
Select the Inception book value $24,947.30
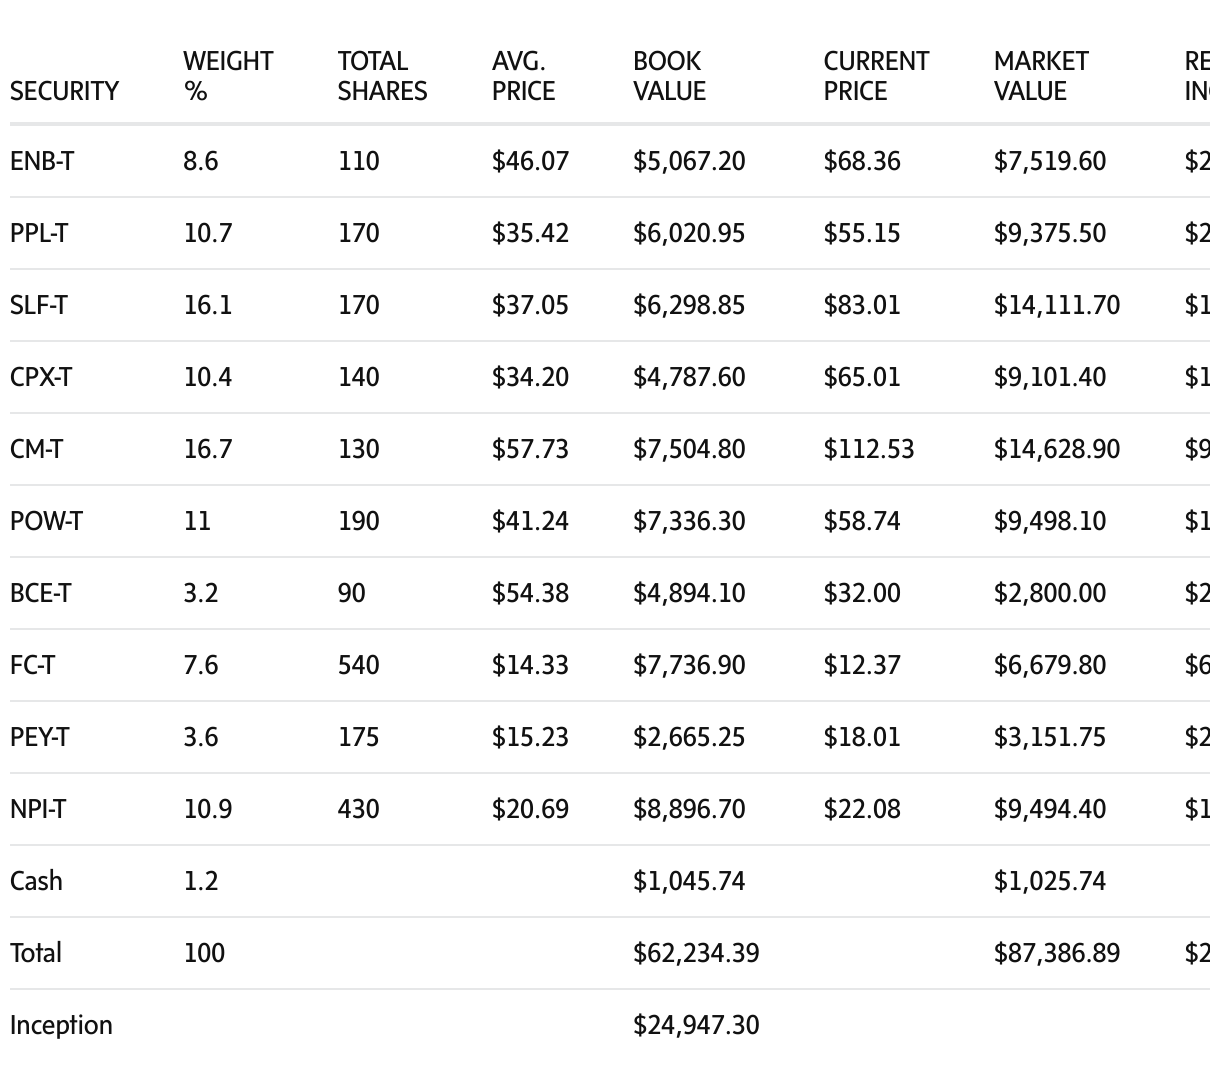(x=696, y=1025)
